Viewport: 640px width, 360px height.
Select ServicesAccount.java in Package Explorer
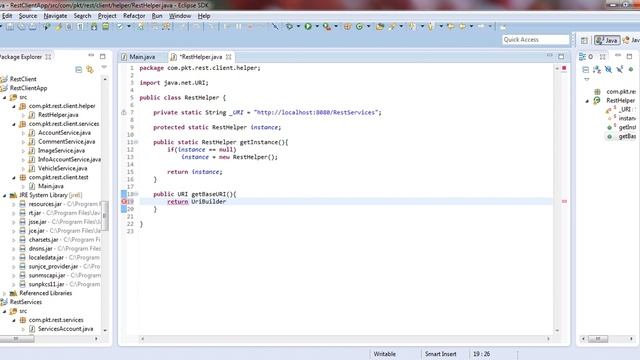(x=65, y=329)
